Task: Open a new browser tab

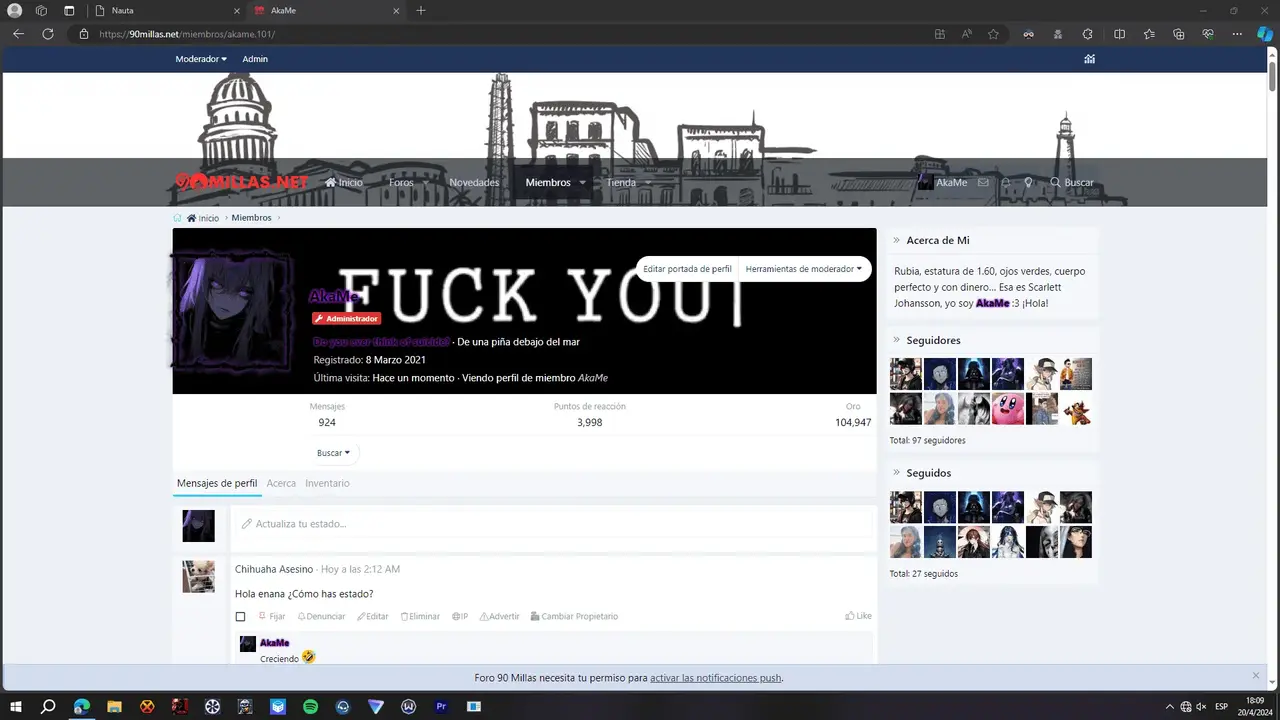Action: point(421,10)
